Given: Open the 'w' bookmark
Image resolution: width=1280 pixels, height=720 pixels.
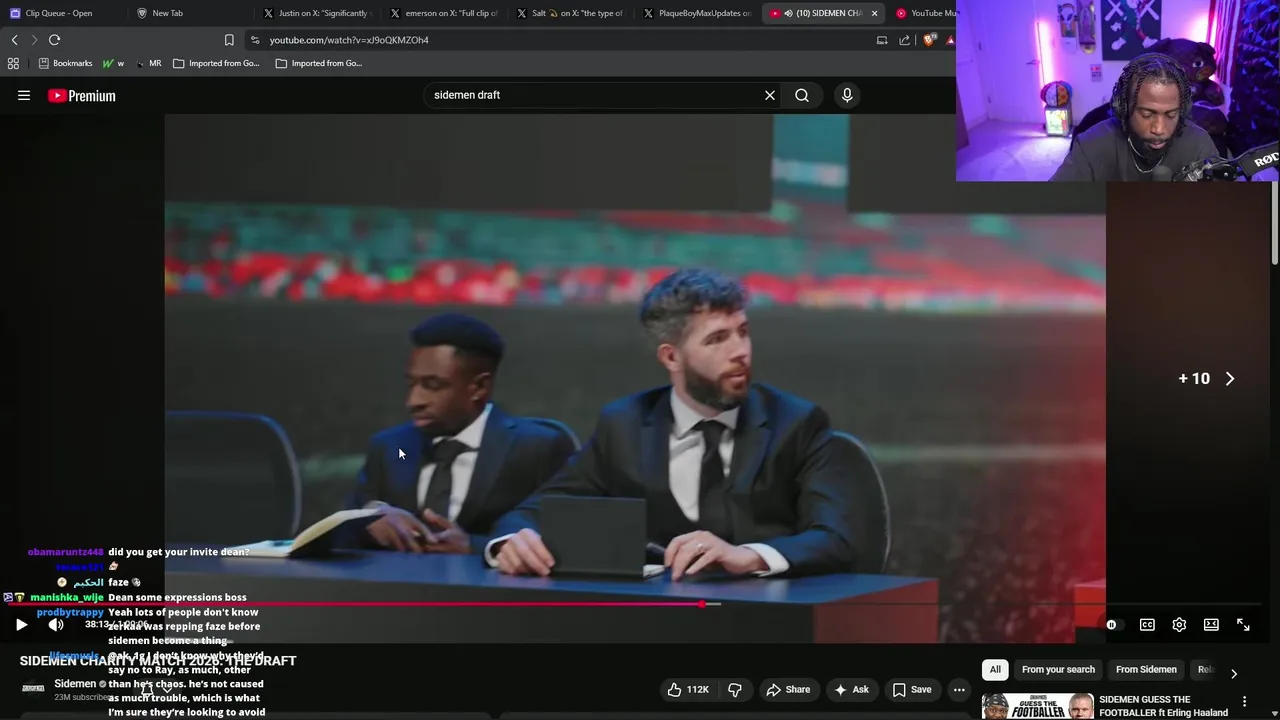Looking at the screenshot, I should [x=113, y=63].
